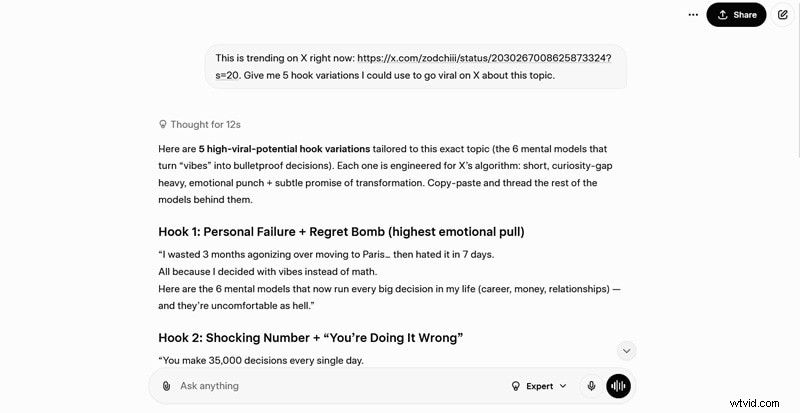Click the lightbulb icon in the Expert selector
This screenshot has width=800, height=413.
click(x=516, y=386)
